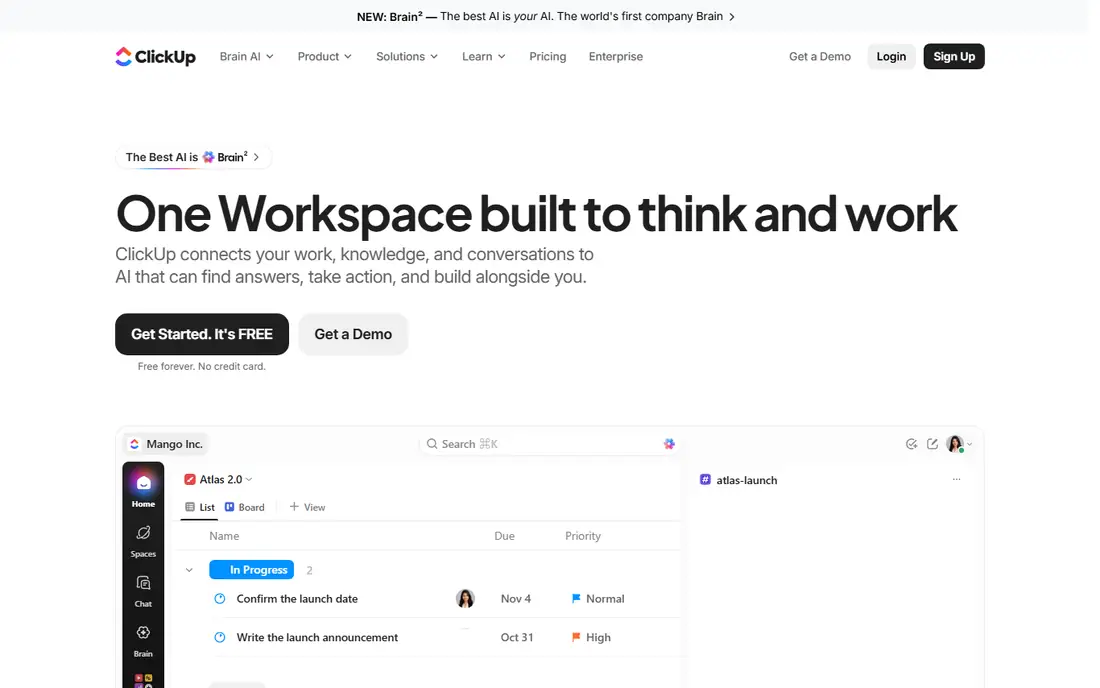
Task: Click the atlas-launch channel name
Action: click(746, 480)
